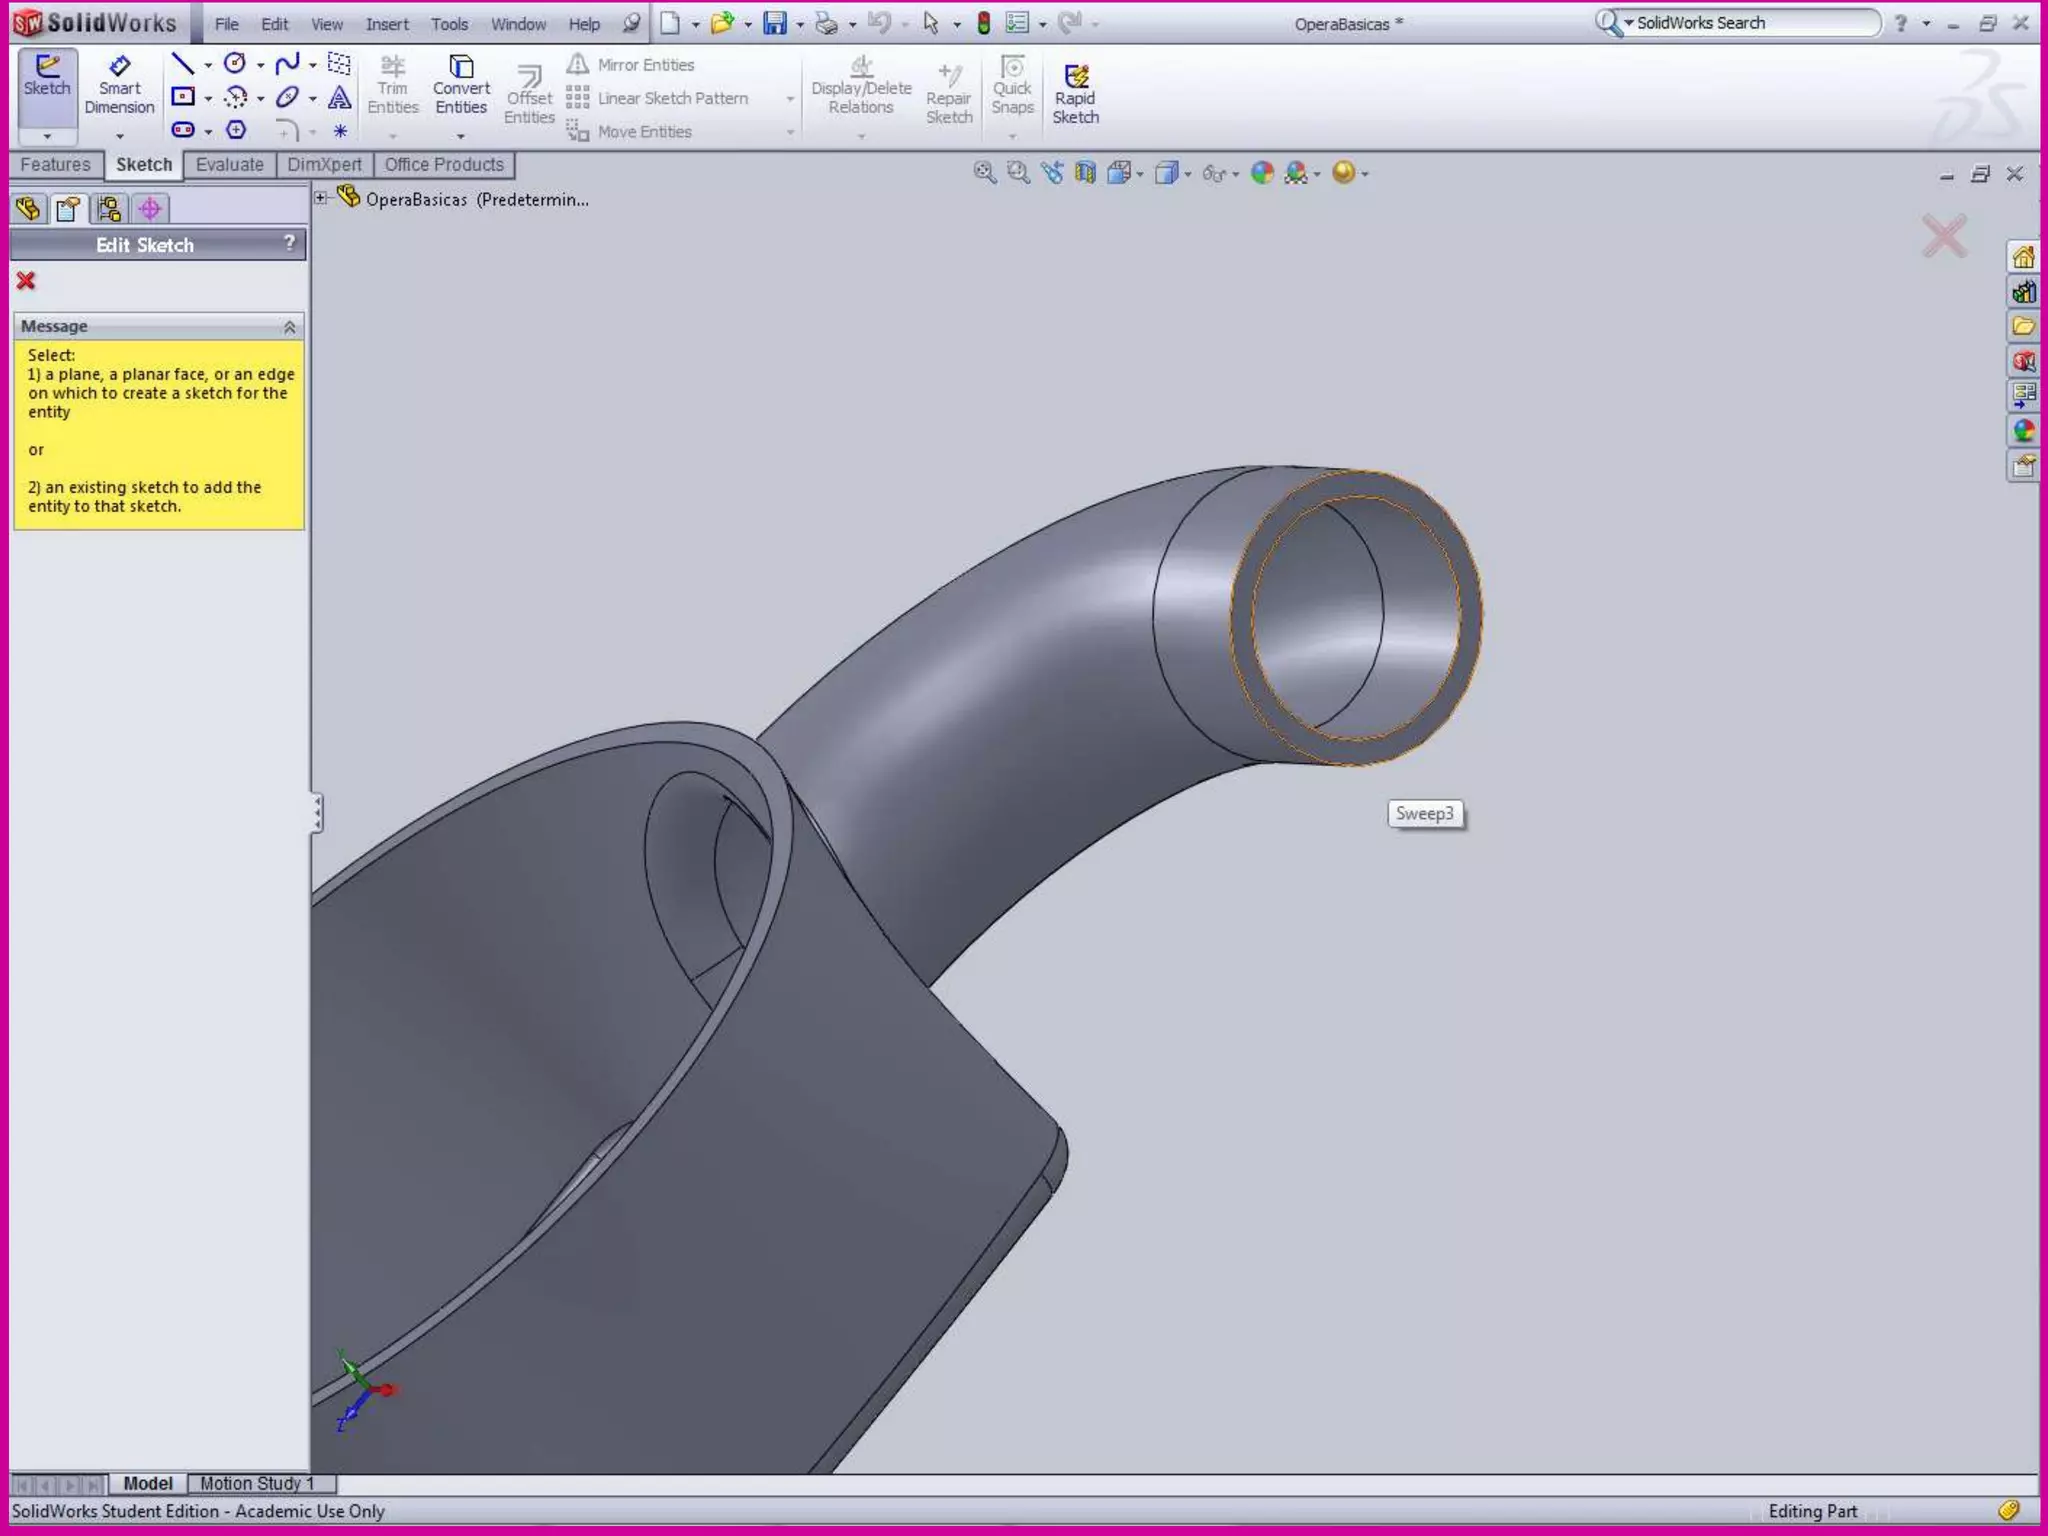
Task: Toggle the Rebuild traffic light icon
Action: point(983,23)
